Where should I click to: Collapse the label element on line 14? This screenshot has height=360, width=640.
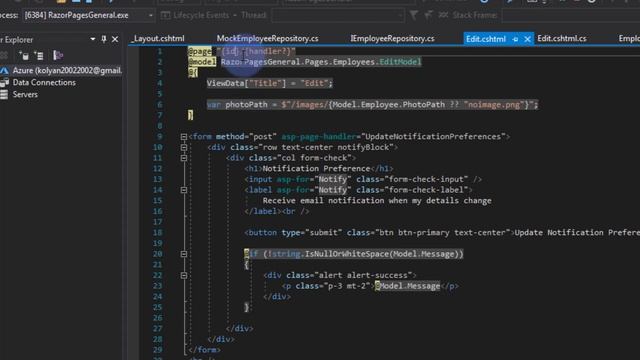[184, 190]
